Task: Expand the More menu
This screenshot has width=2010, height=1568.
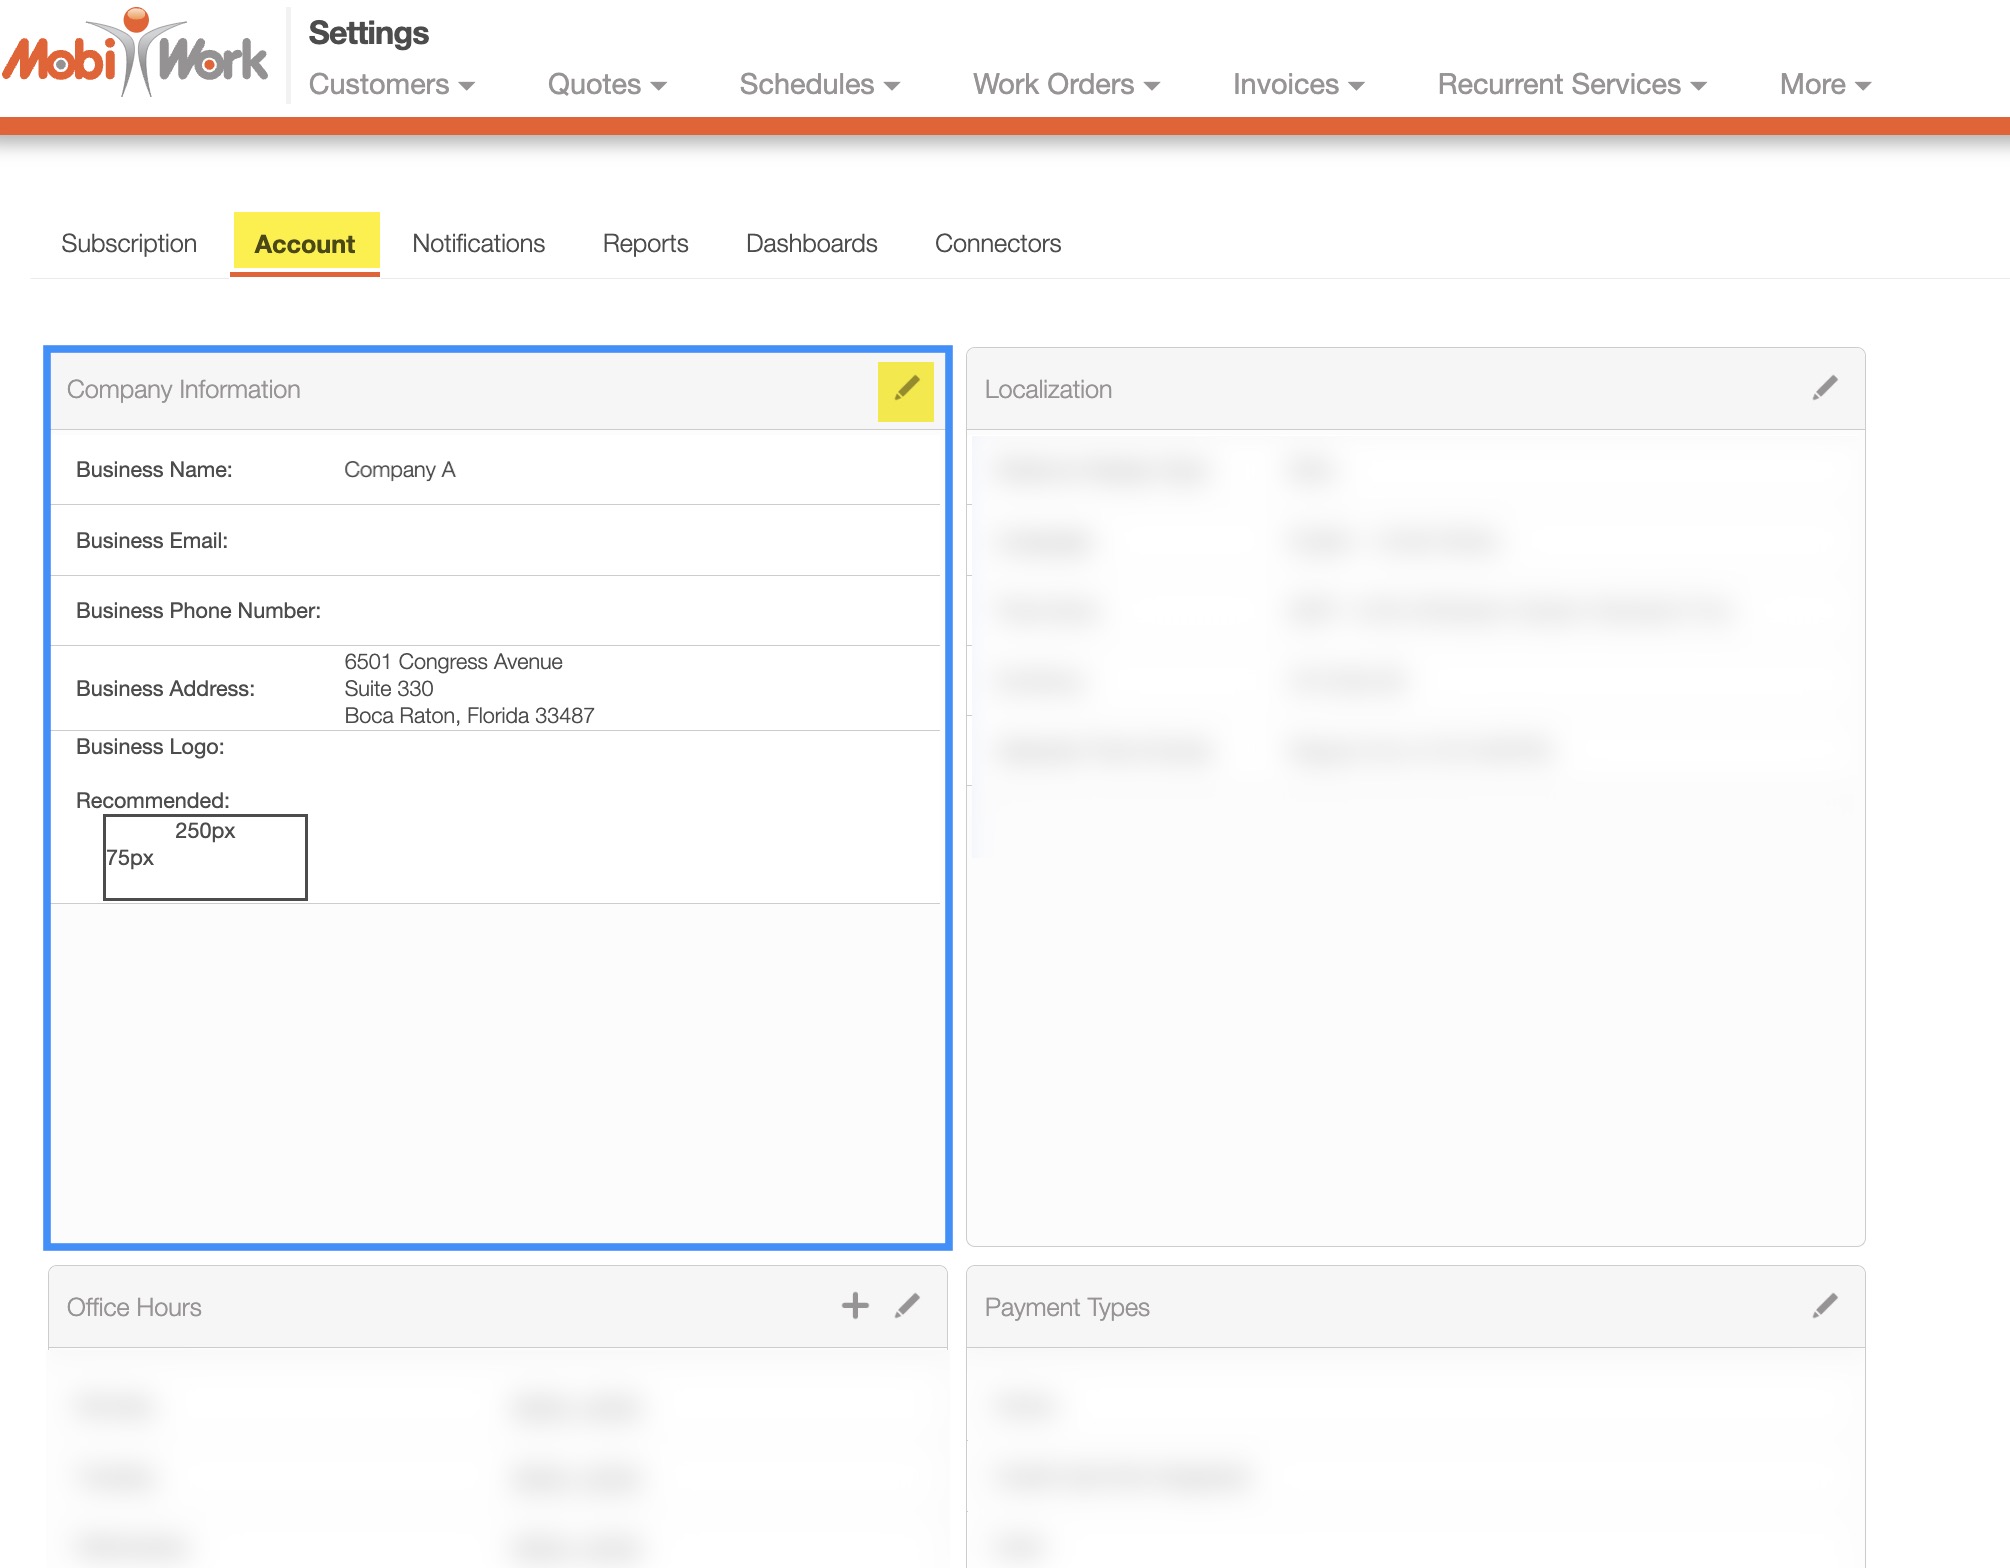Action: tap(1824, 85)
